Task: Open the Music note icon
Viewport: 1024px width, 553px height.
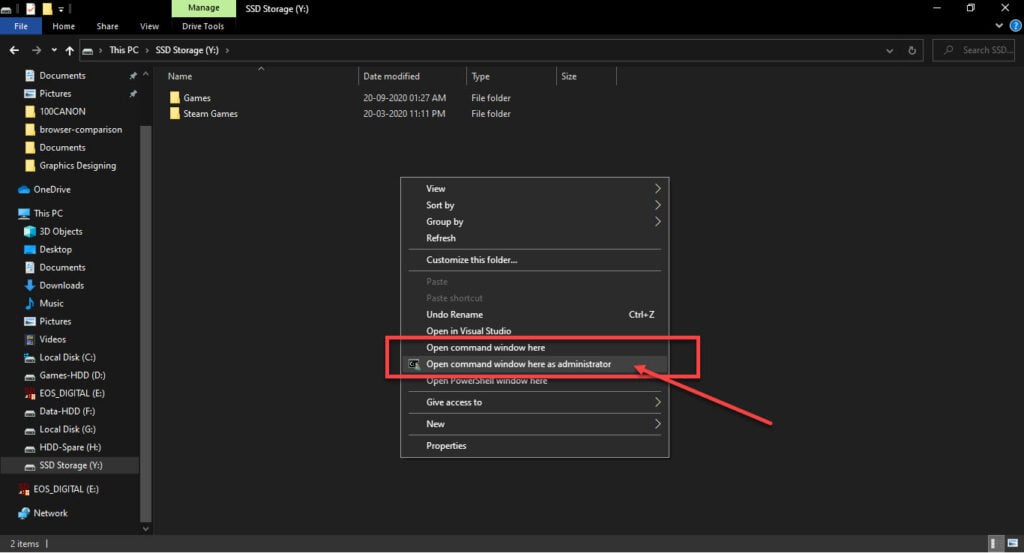Action: 29,304
